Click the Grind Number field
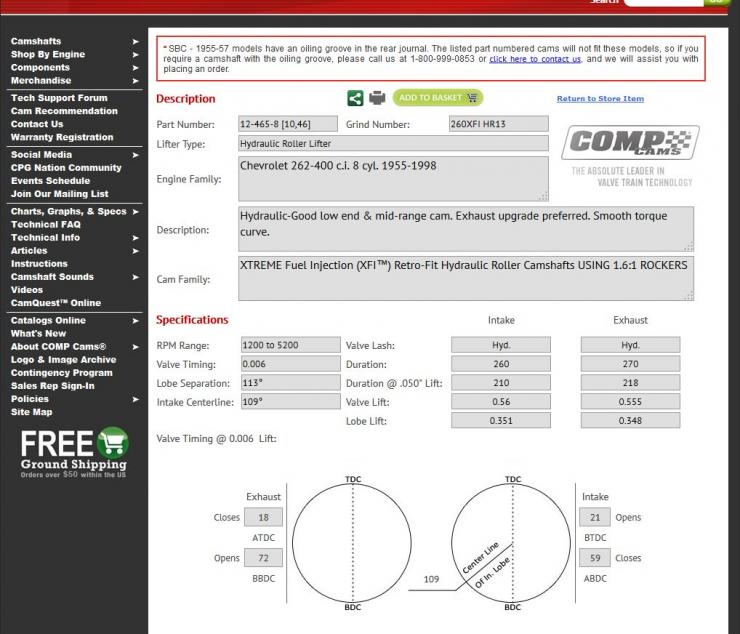 click(498, 124)
